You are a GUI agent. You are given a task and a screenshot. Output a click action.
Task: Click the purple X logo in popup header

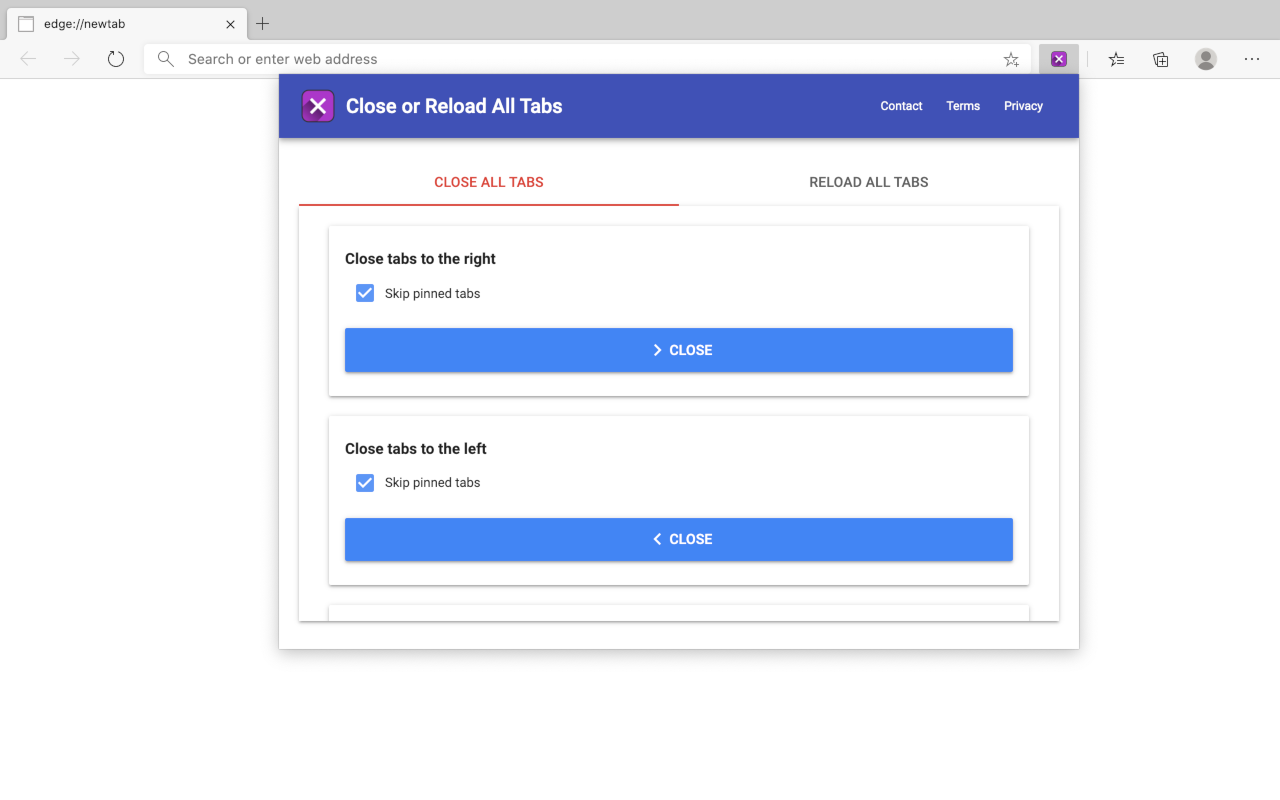tap(318, 106)
